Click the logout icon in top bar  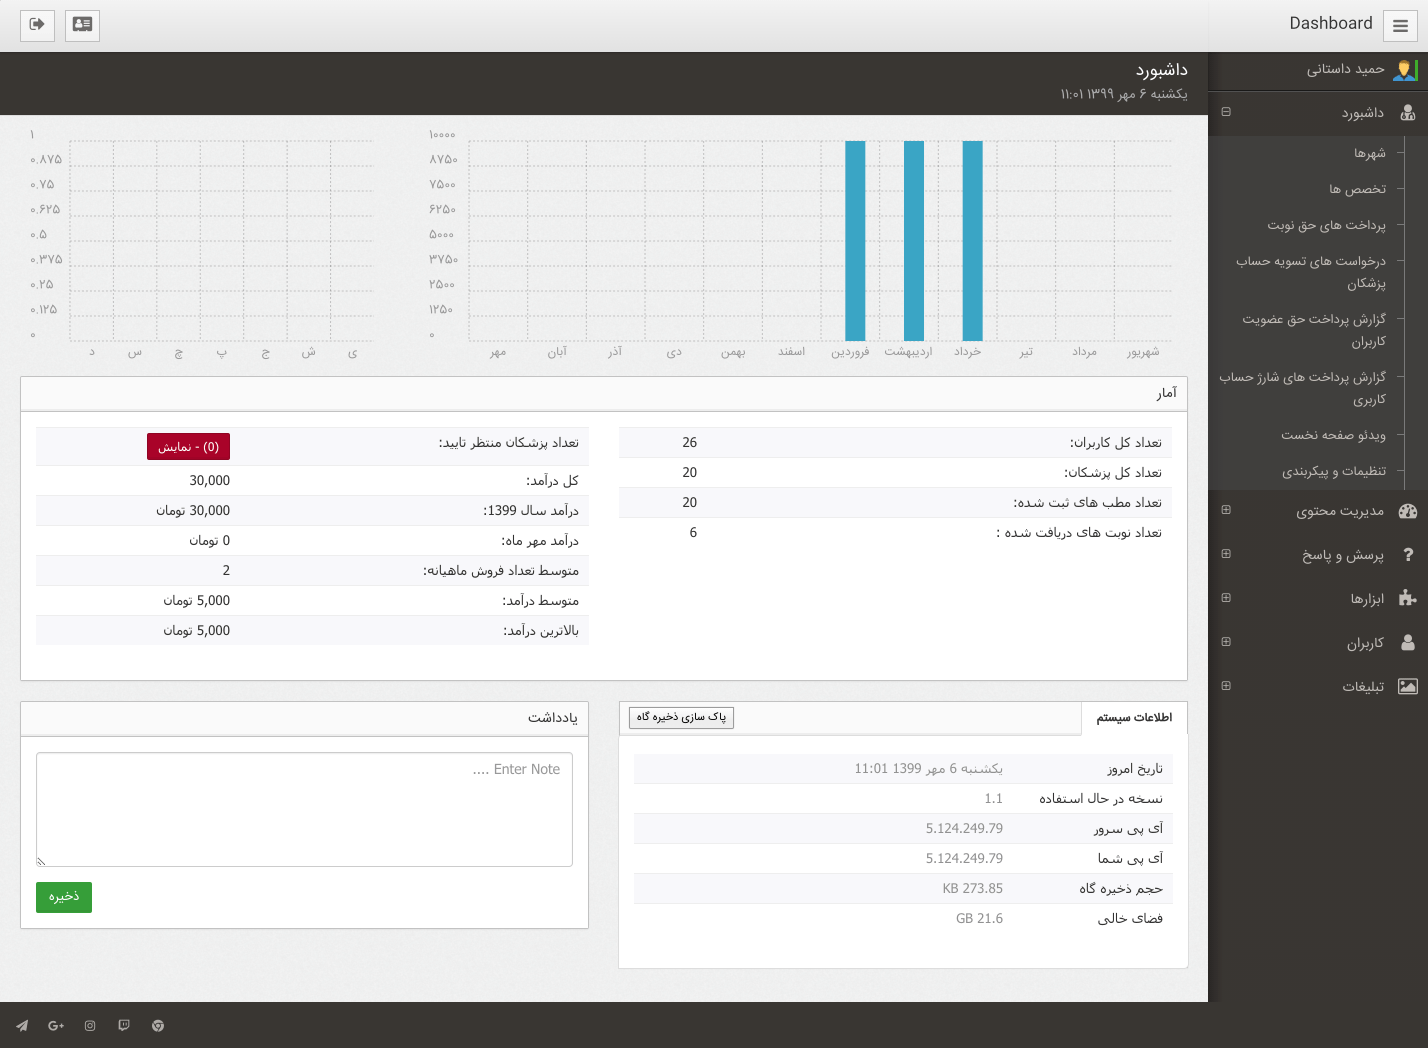coord(37,24)
